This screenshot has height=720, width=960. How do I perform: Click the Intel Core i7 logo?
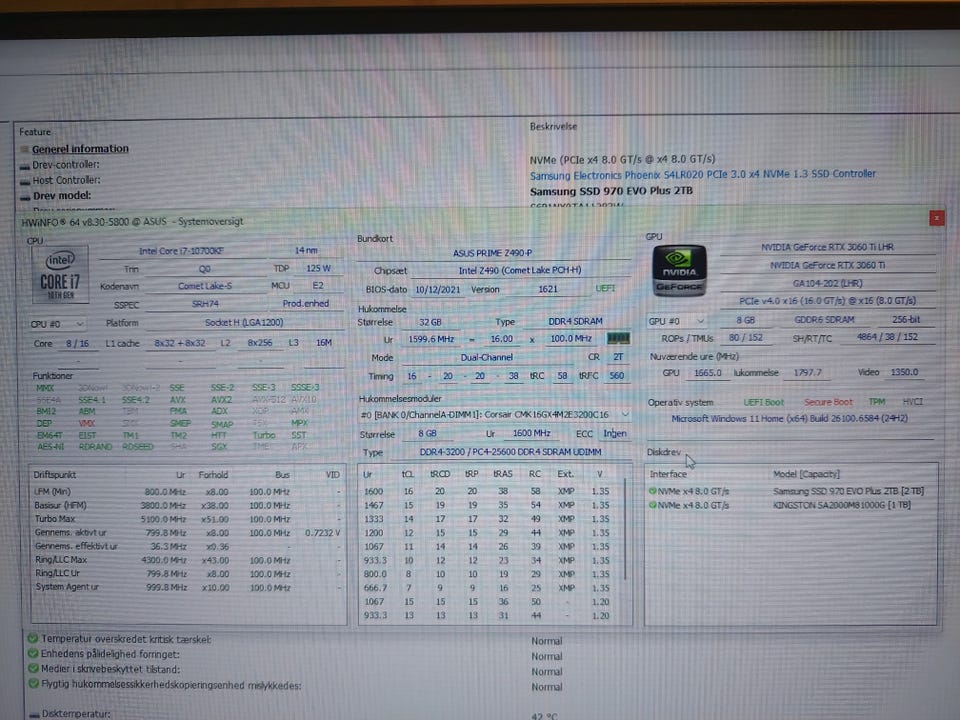(60, 275)
